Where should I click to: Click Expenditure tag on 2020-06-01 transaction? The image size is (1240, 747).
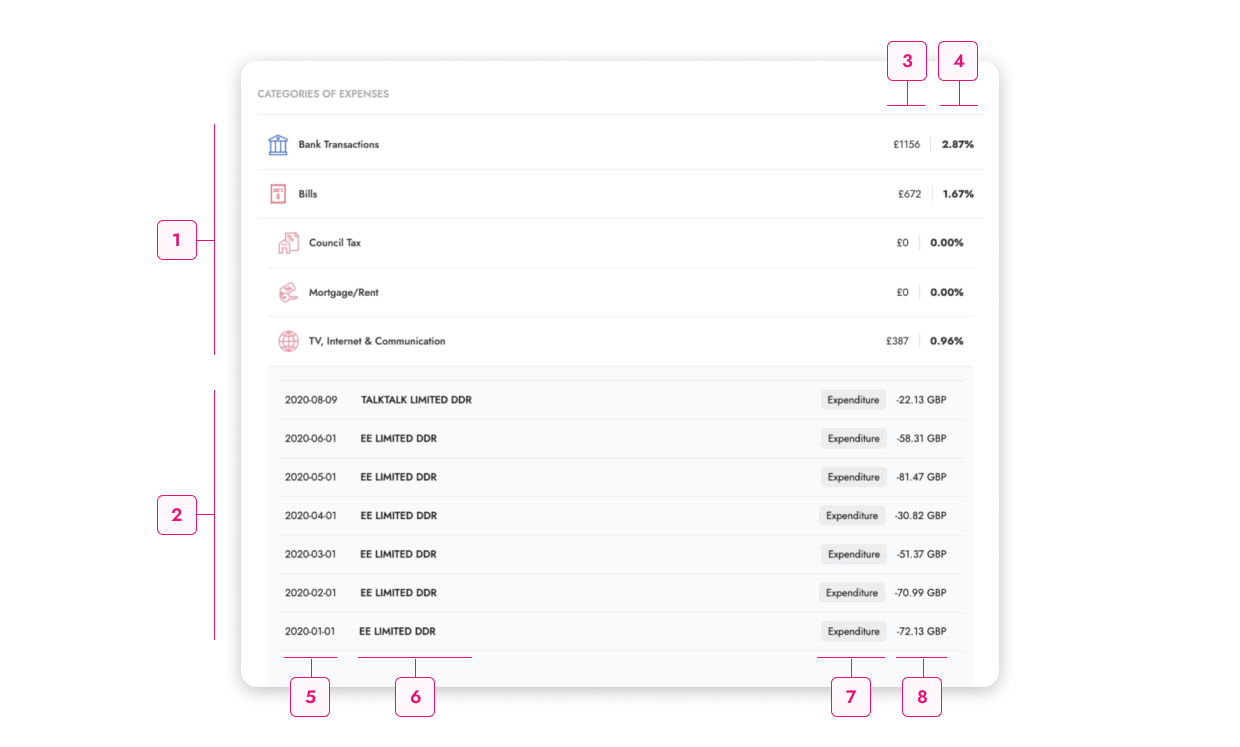point(853,439)
